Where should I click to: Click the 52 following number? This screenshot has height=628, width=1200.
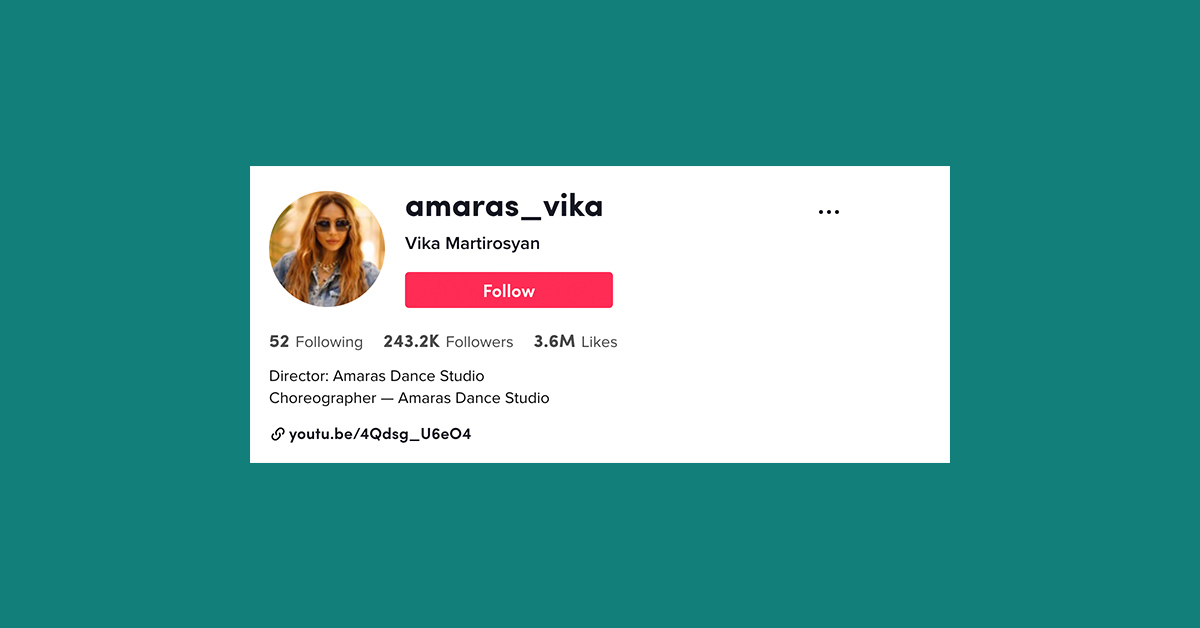coord(279,342)
